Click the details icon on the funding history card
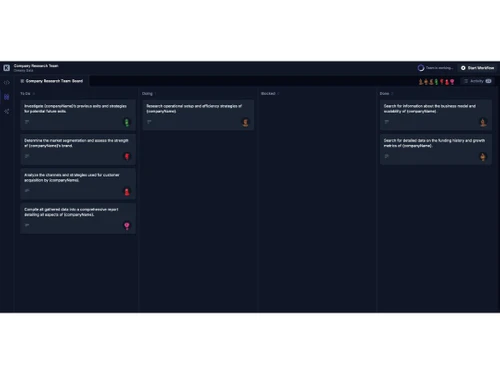This screenshot has width=500, height=375. point(386,156)
